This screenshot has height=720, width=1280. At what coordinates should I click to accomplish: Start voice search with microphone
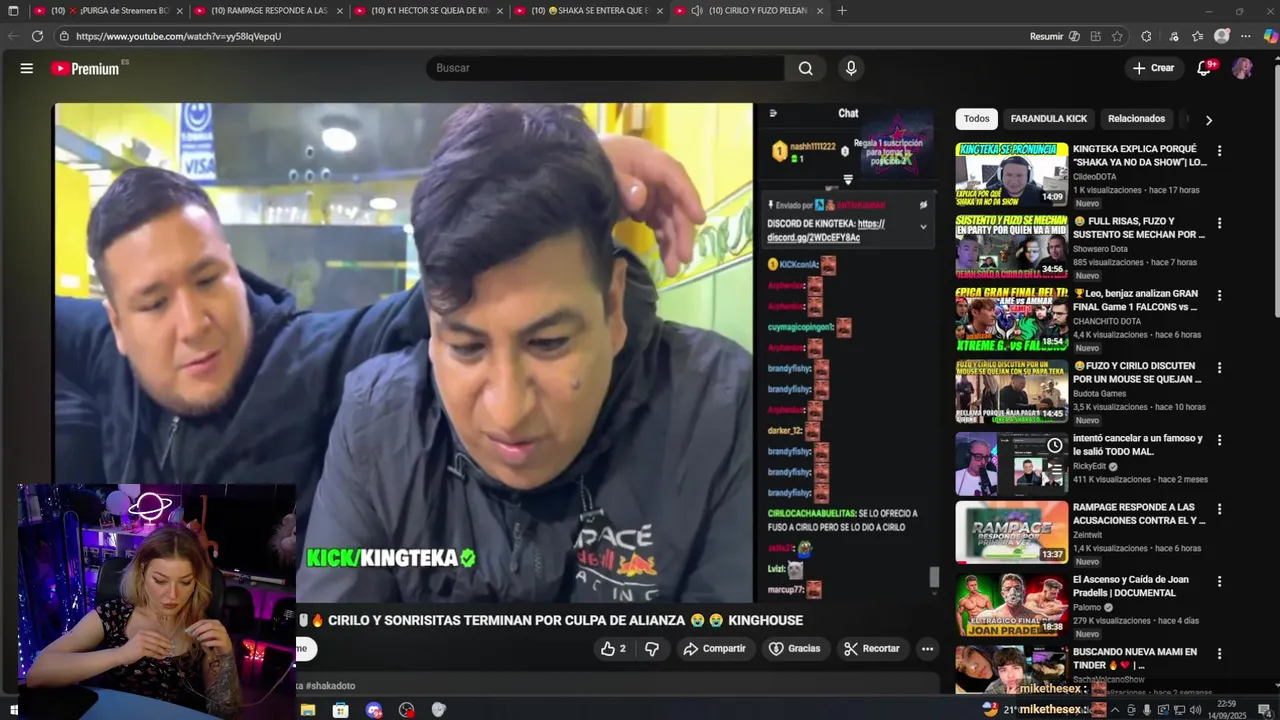[x=851, y=68]
